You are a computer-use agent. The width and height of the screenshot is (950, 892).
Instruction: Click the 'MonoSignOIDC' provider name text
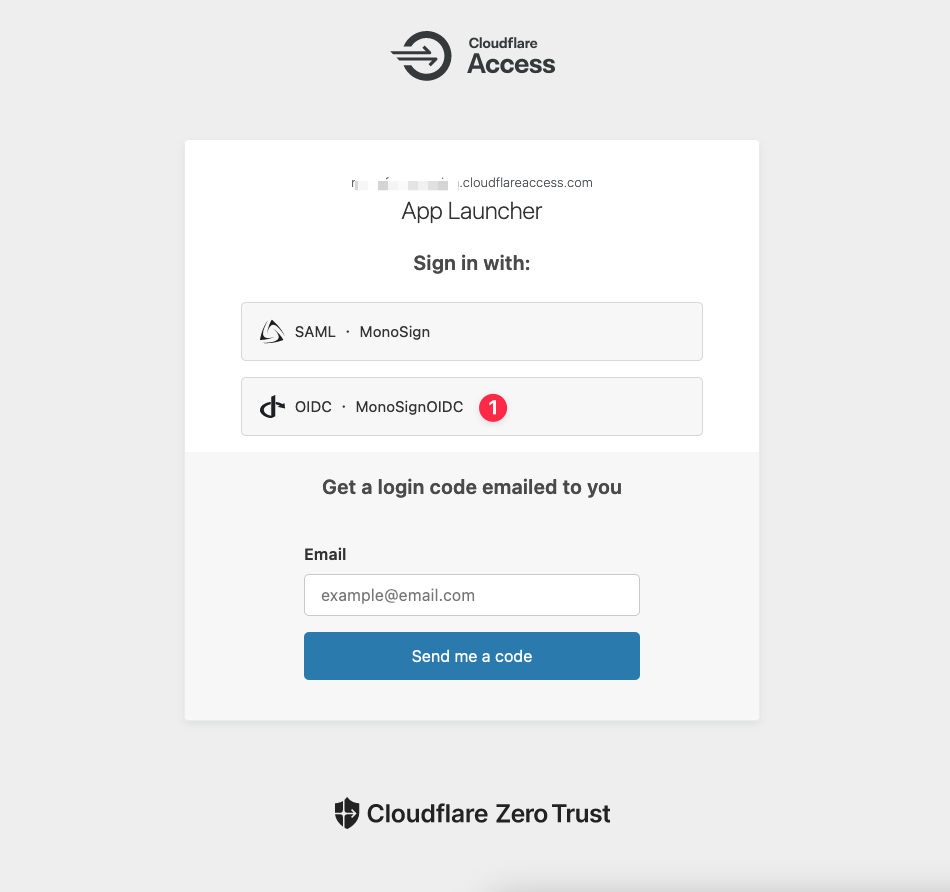coord(409,407)
